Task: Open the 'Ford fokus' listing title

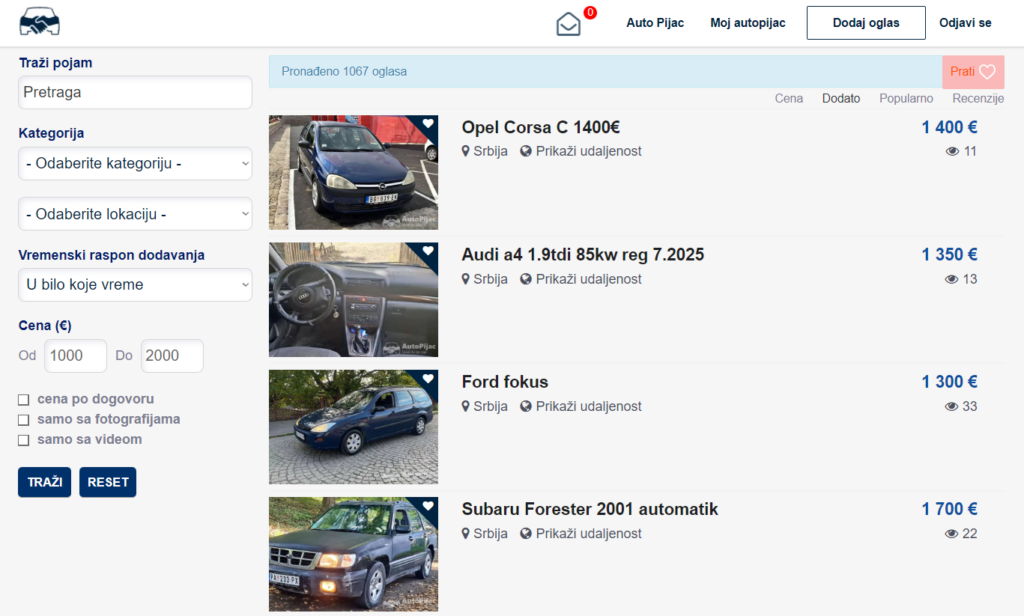Action: (505, 382)
